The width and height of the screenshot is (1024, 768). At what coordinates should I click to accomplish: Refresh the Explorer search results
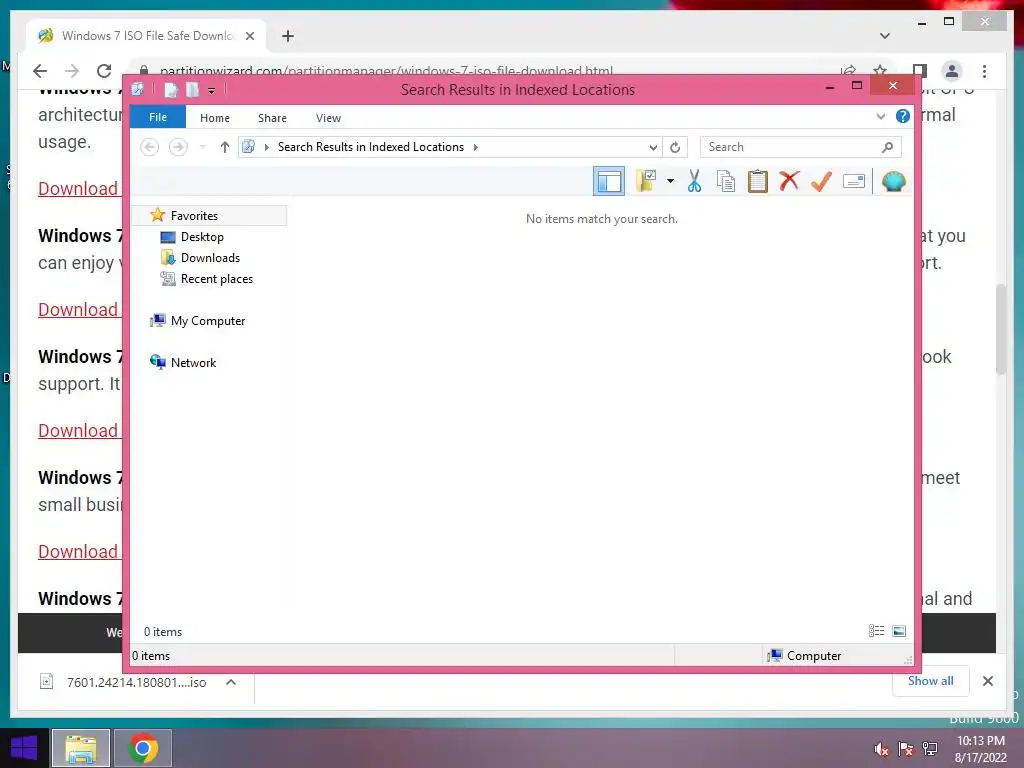coord(675,147)
